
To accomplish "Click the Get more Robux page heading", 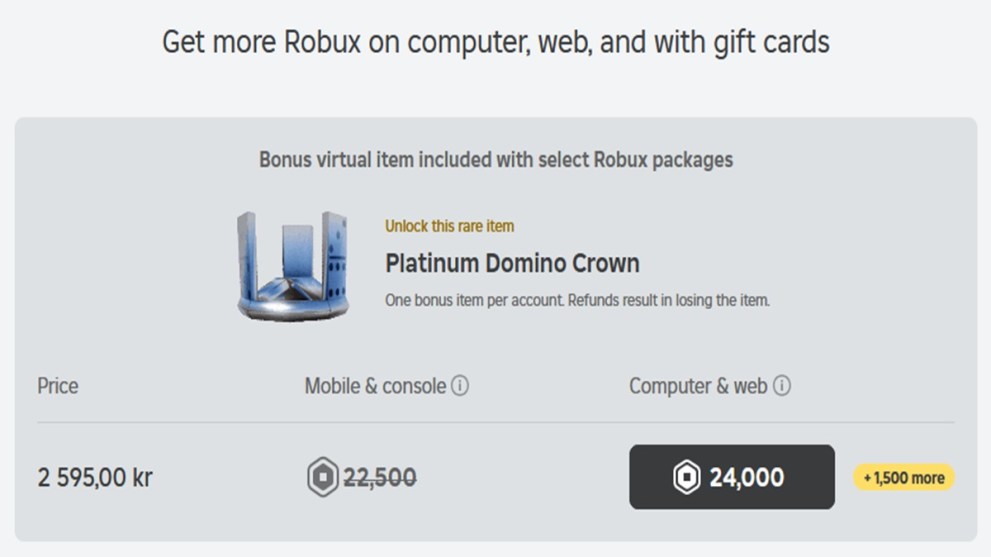I will pos(495,43).
